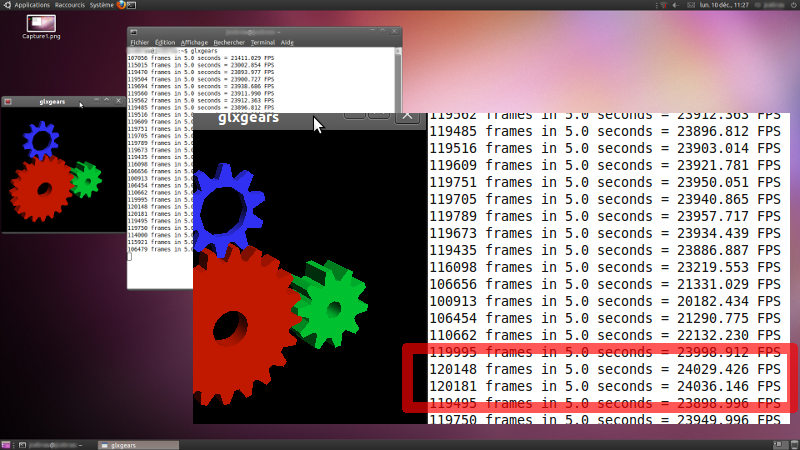Click line '119560 frames' 23911.990 FPS in terminal
800x450 pixels.
pos(201,94)
